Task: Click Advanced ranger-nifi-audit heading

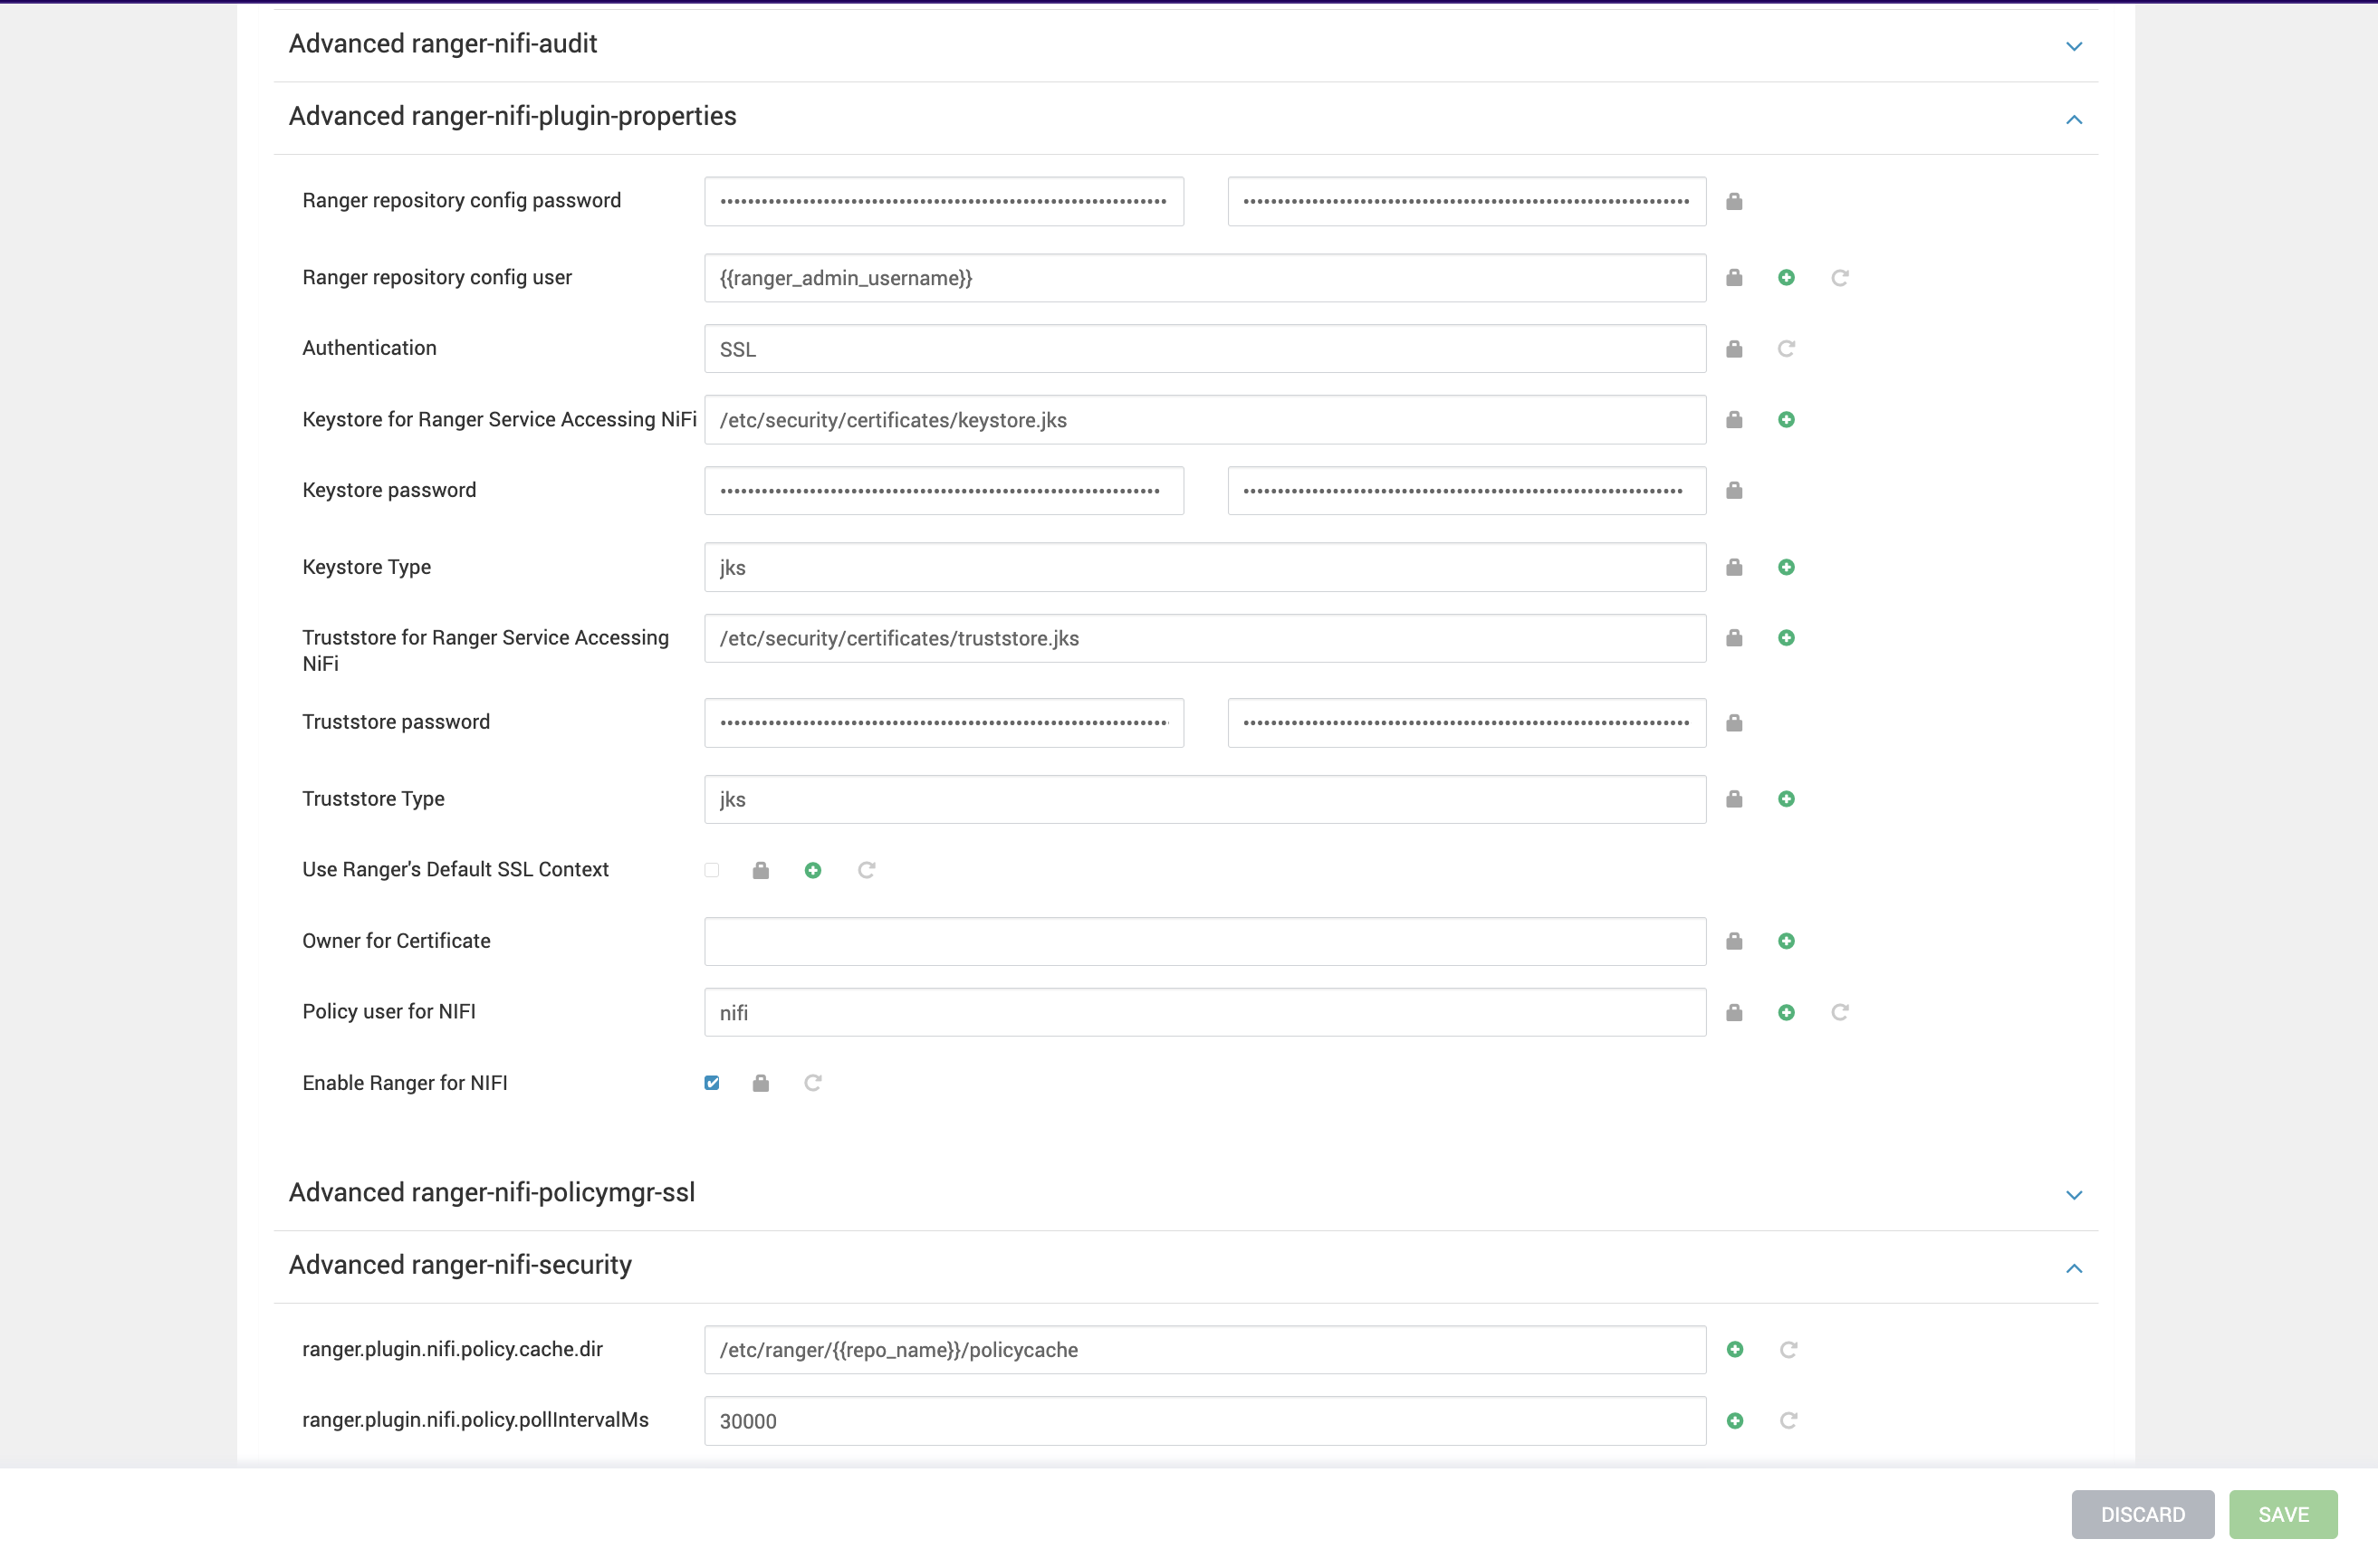Action: coord(442,44)
